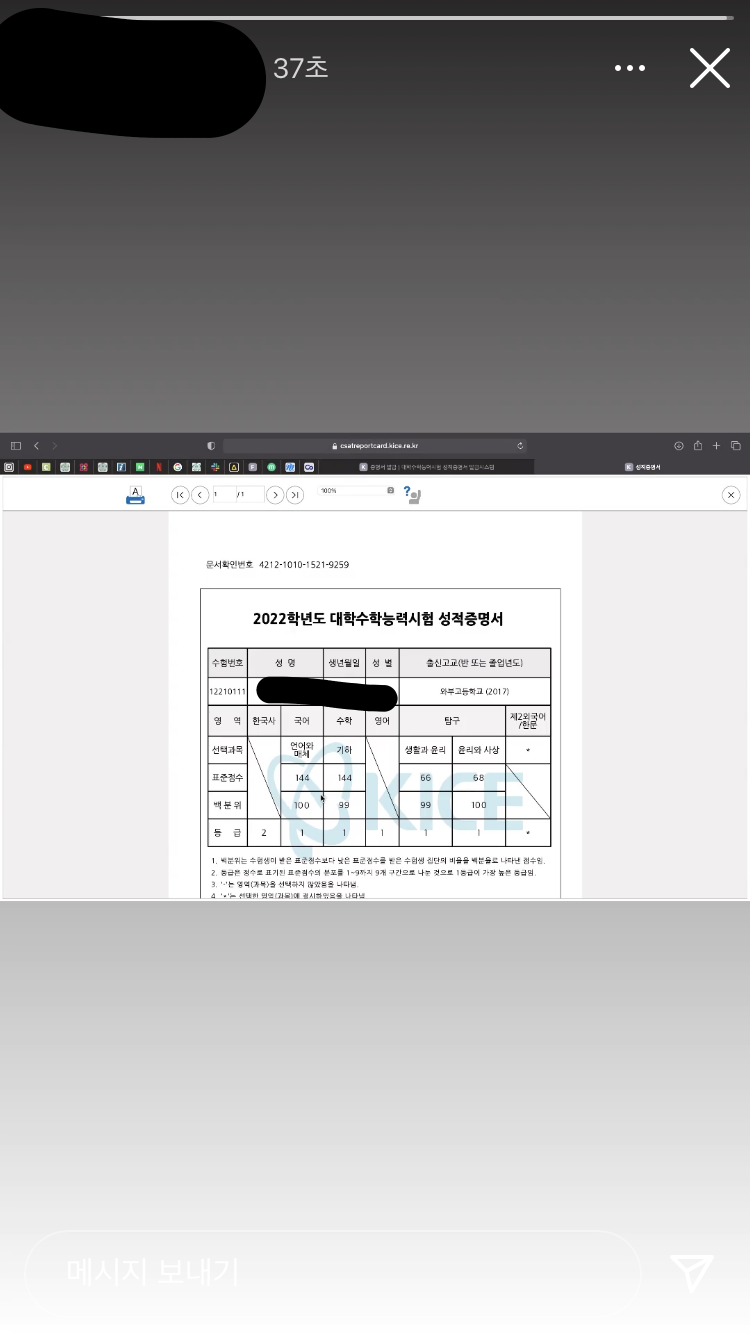Close the story with the X icon
750x1334 pixels.
coord(710,68)
